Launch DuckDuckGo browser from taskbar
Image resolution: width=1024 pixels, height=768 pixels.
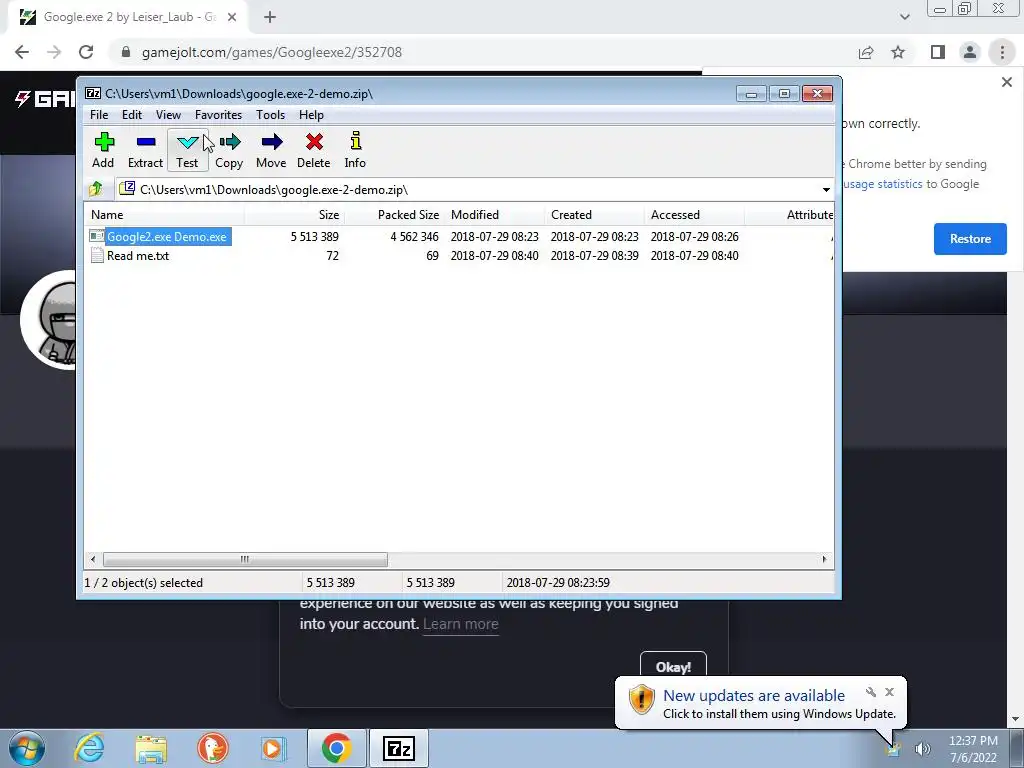click(212, 748)
